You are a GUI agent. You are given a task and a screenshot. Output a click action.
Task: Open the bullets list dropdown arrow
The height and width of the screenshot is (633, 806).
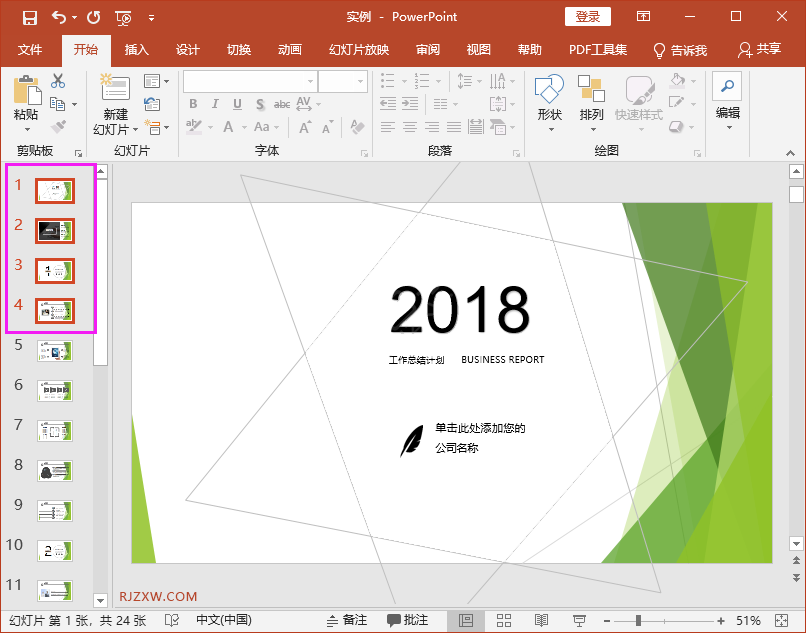point(404,81)
